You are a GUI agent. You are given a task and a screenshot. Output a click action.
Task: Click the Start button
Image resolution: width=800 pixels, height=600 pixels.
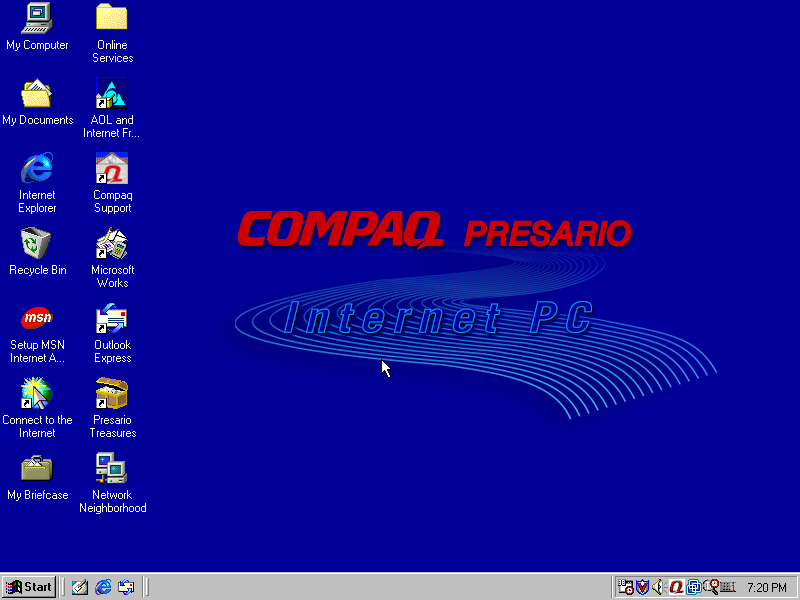pyautogui.click(x=29, y=587)
